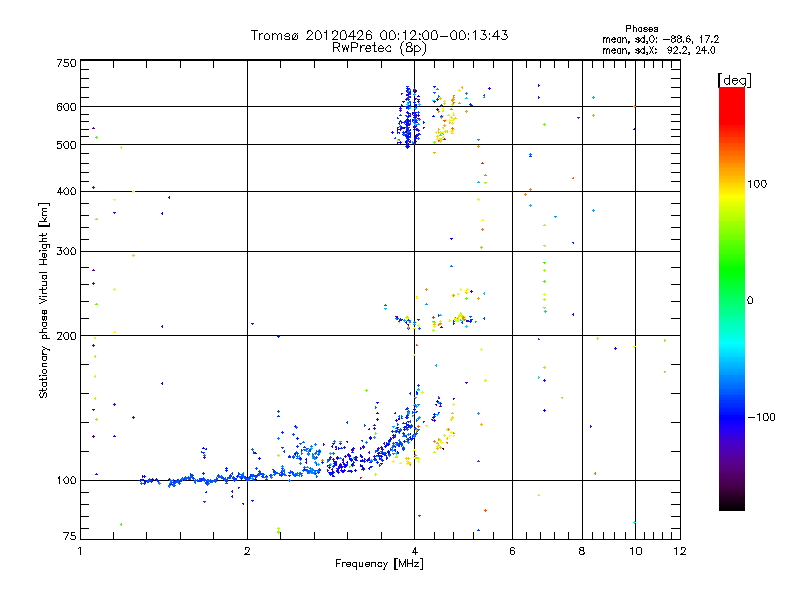Click the Stationary phase Virtual Height [km] label
This screenshot has width=800, height=600.
[43, 301]
